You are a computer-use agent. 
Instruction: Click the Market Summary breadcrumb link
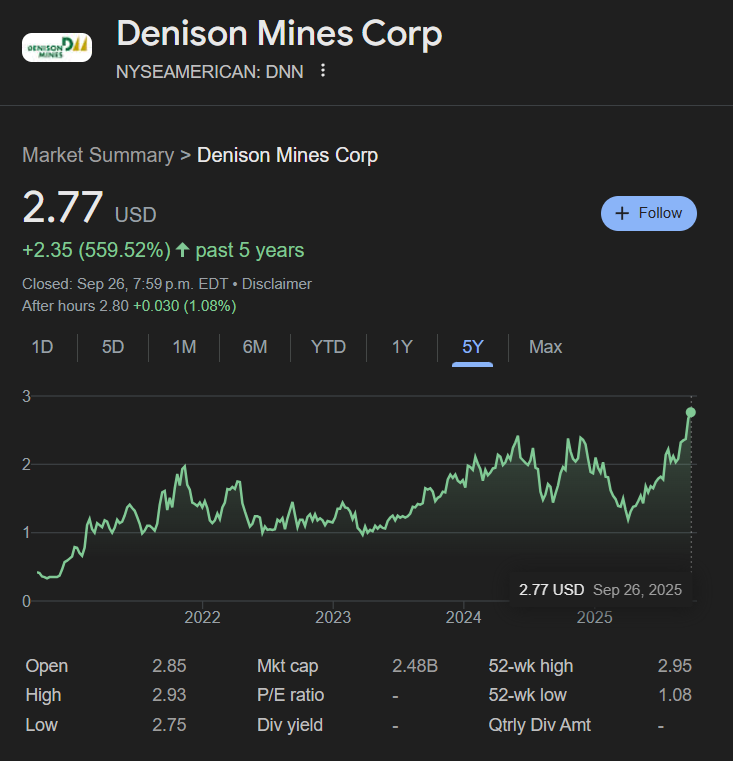pyautogui.click(x=98, y=155)
